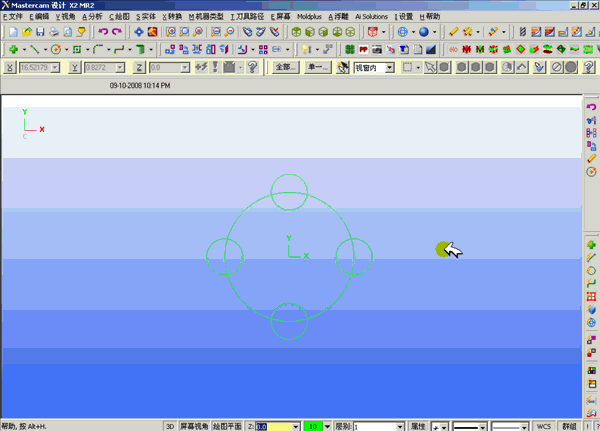
Task: Click the New file icon
Action: 13,32
